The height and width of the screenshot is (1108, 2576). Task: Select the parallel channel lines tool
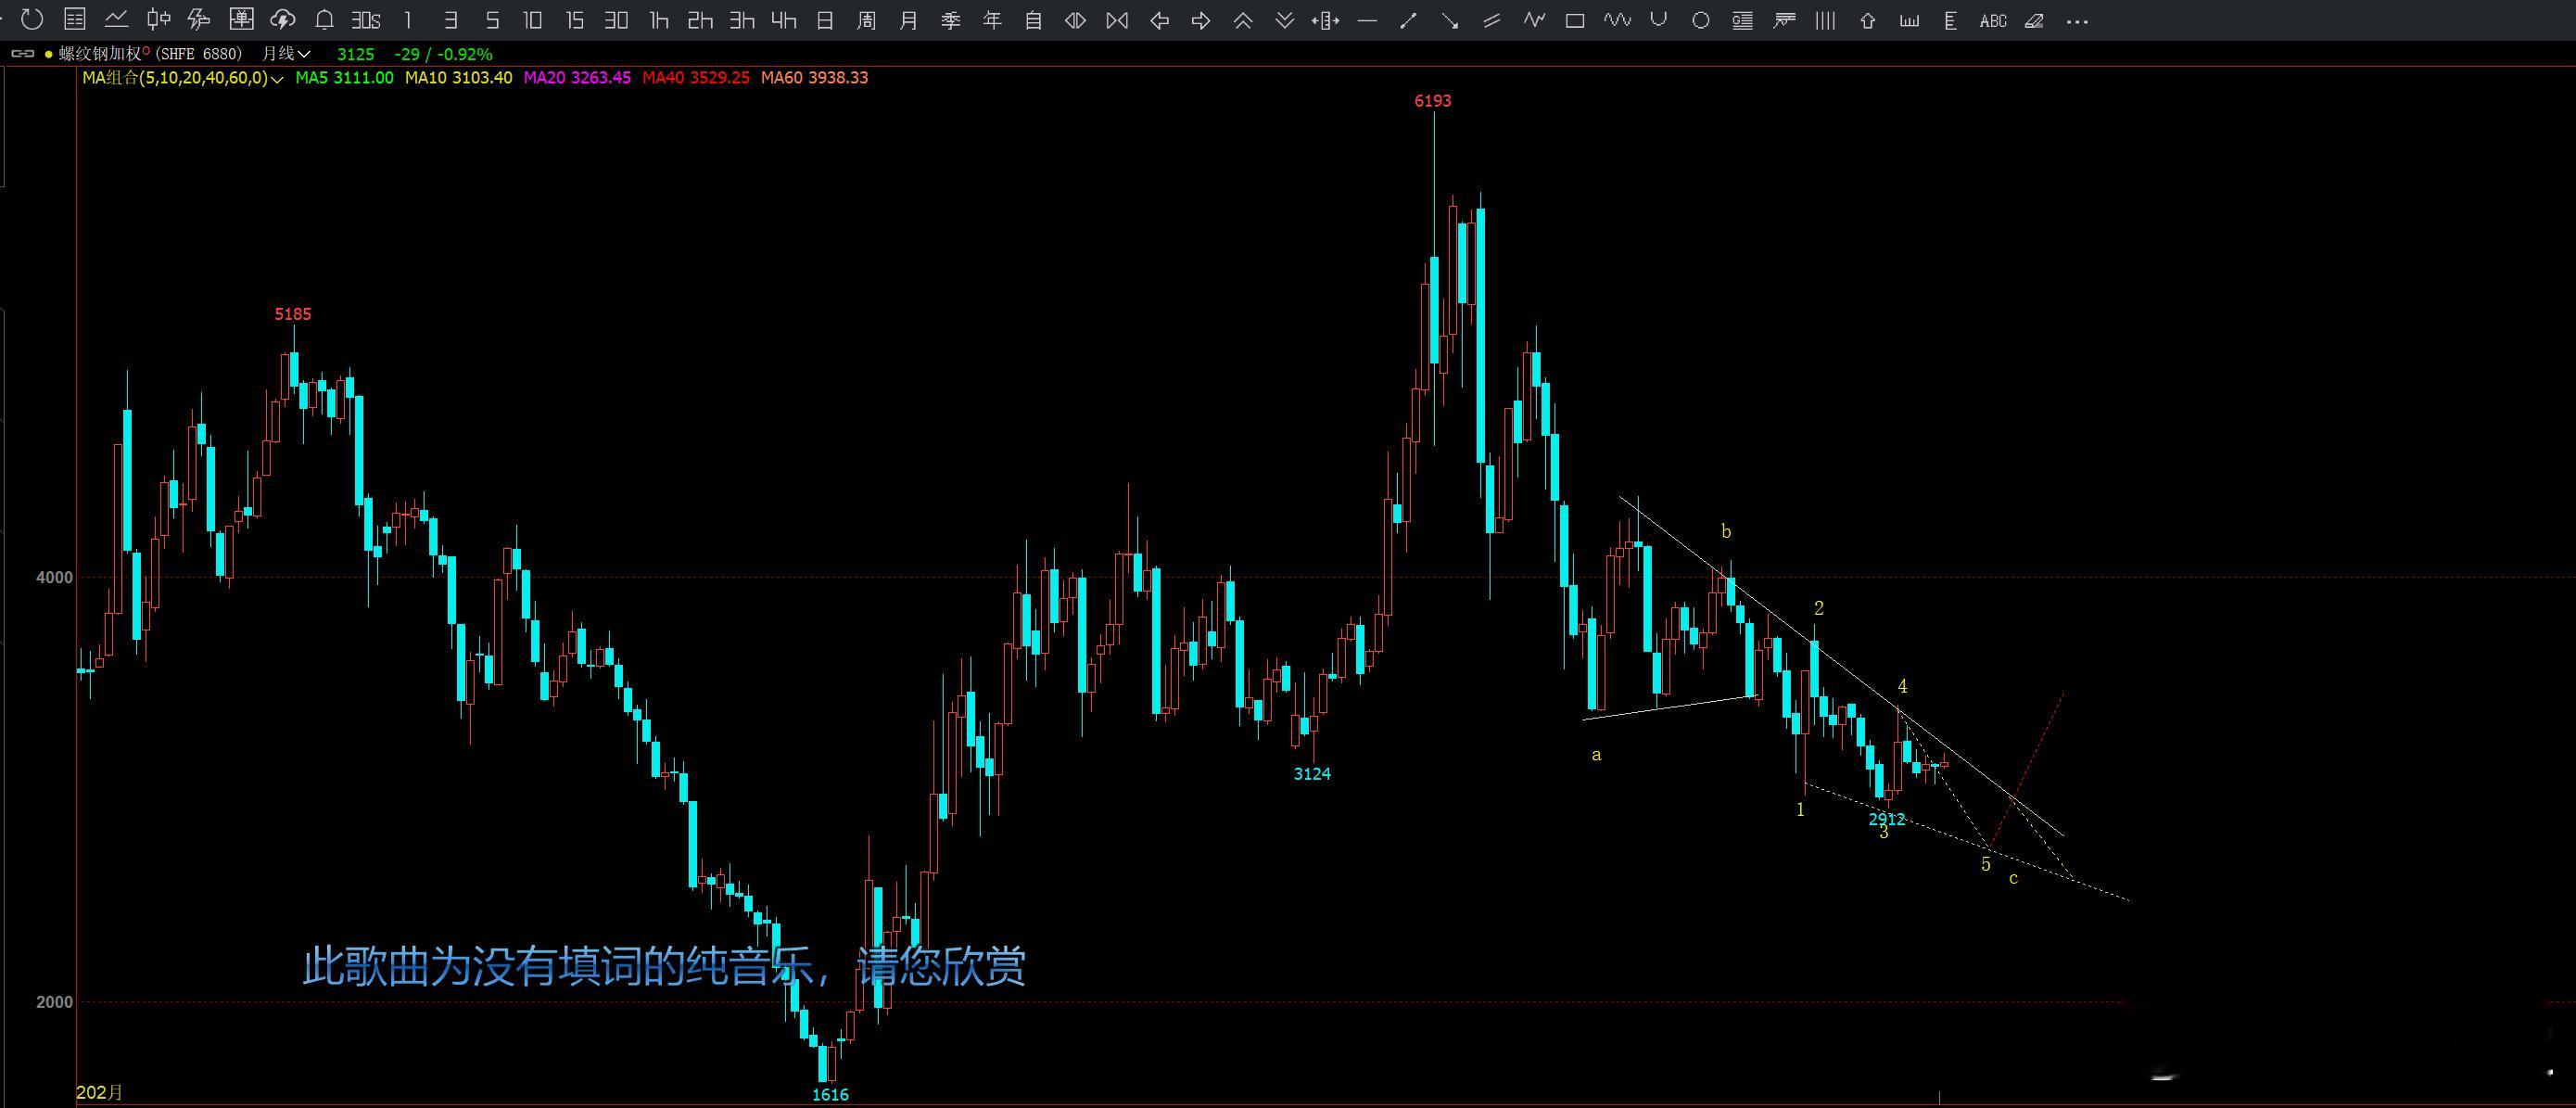pyautogui.click(x=1491, y=20)
